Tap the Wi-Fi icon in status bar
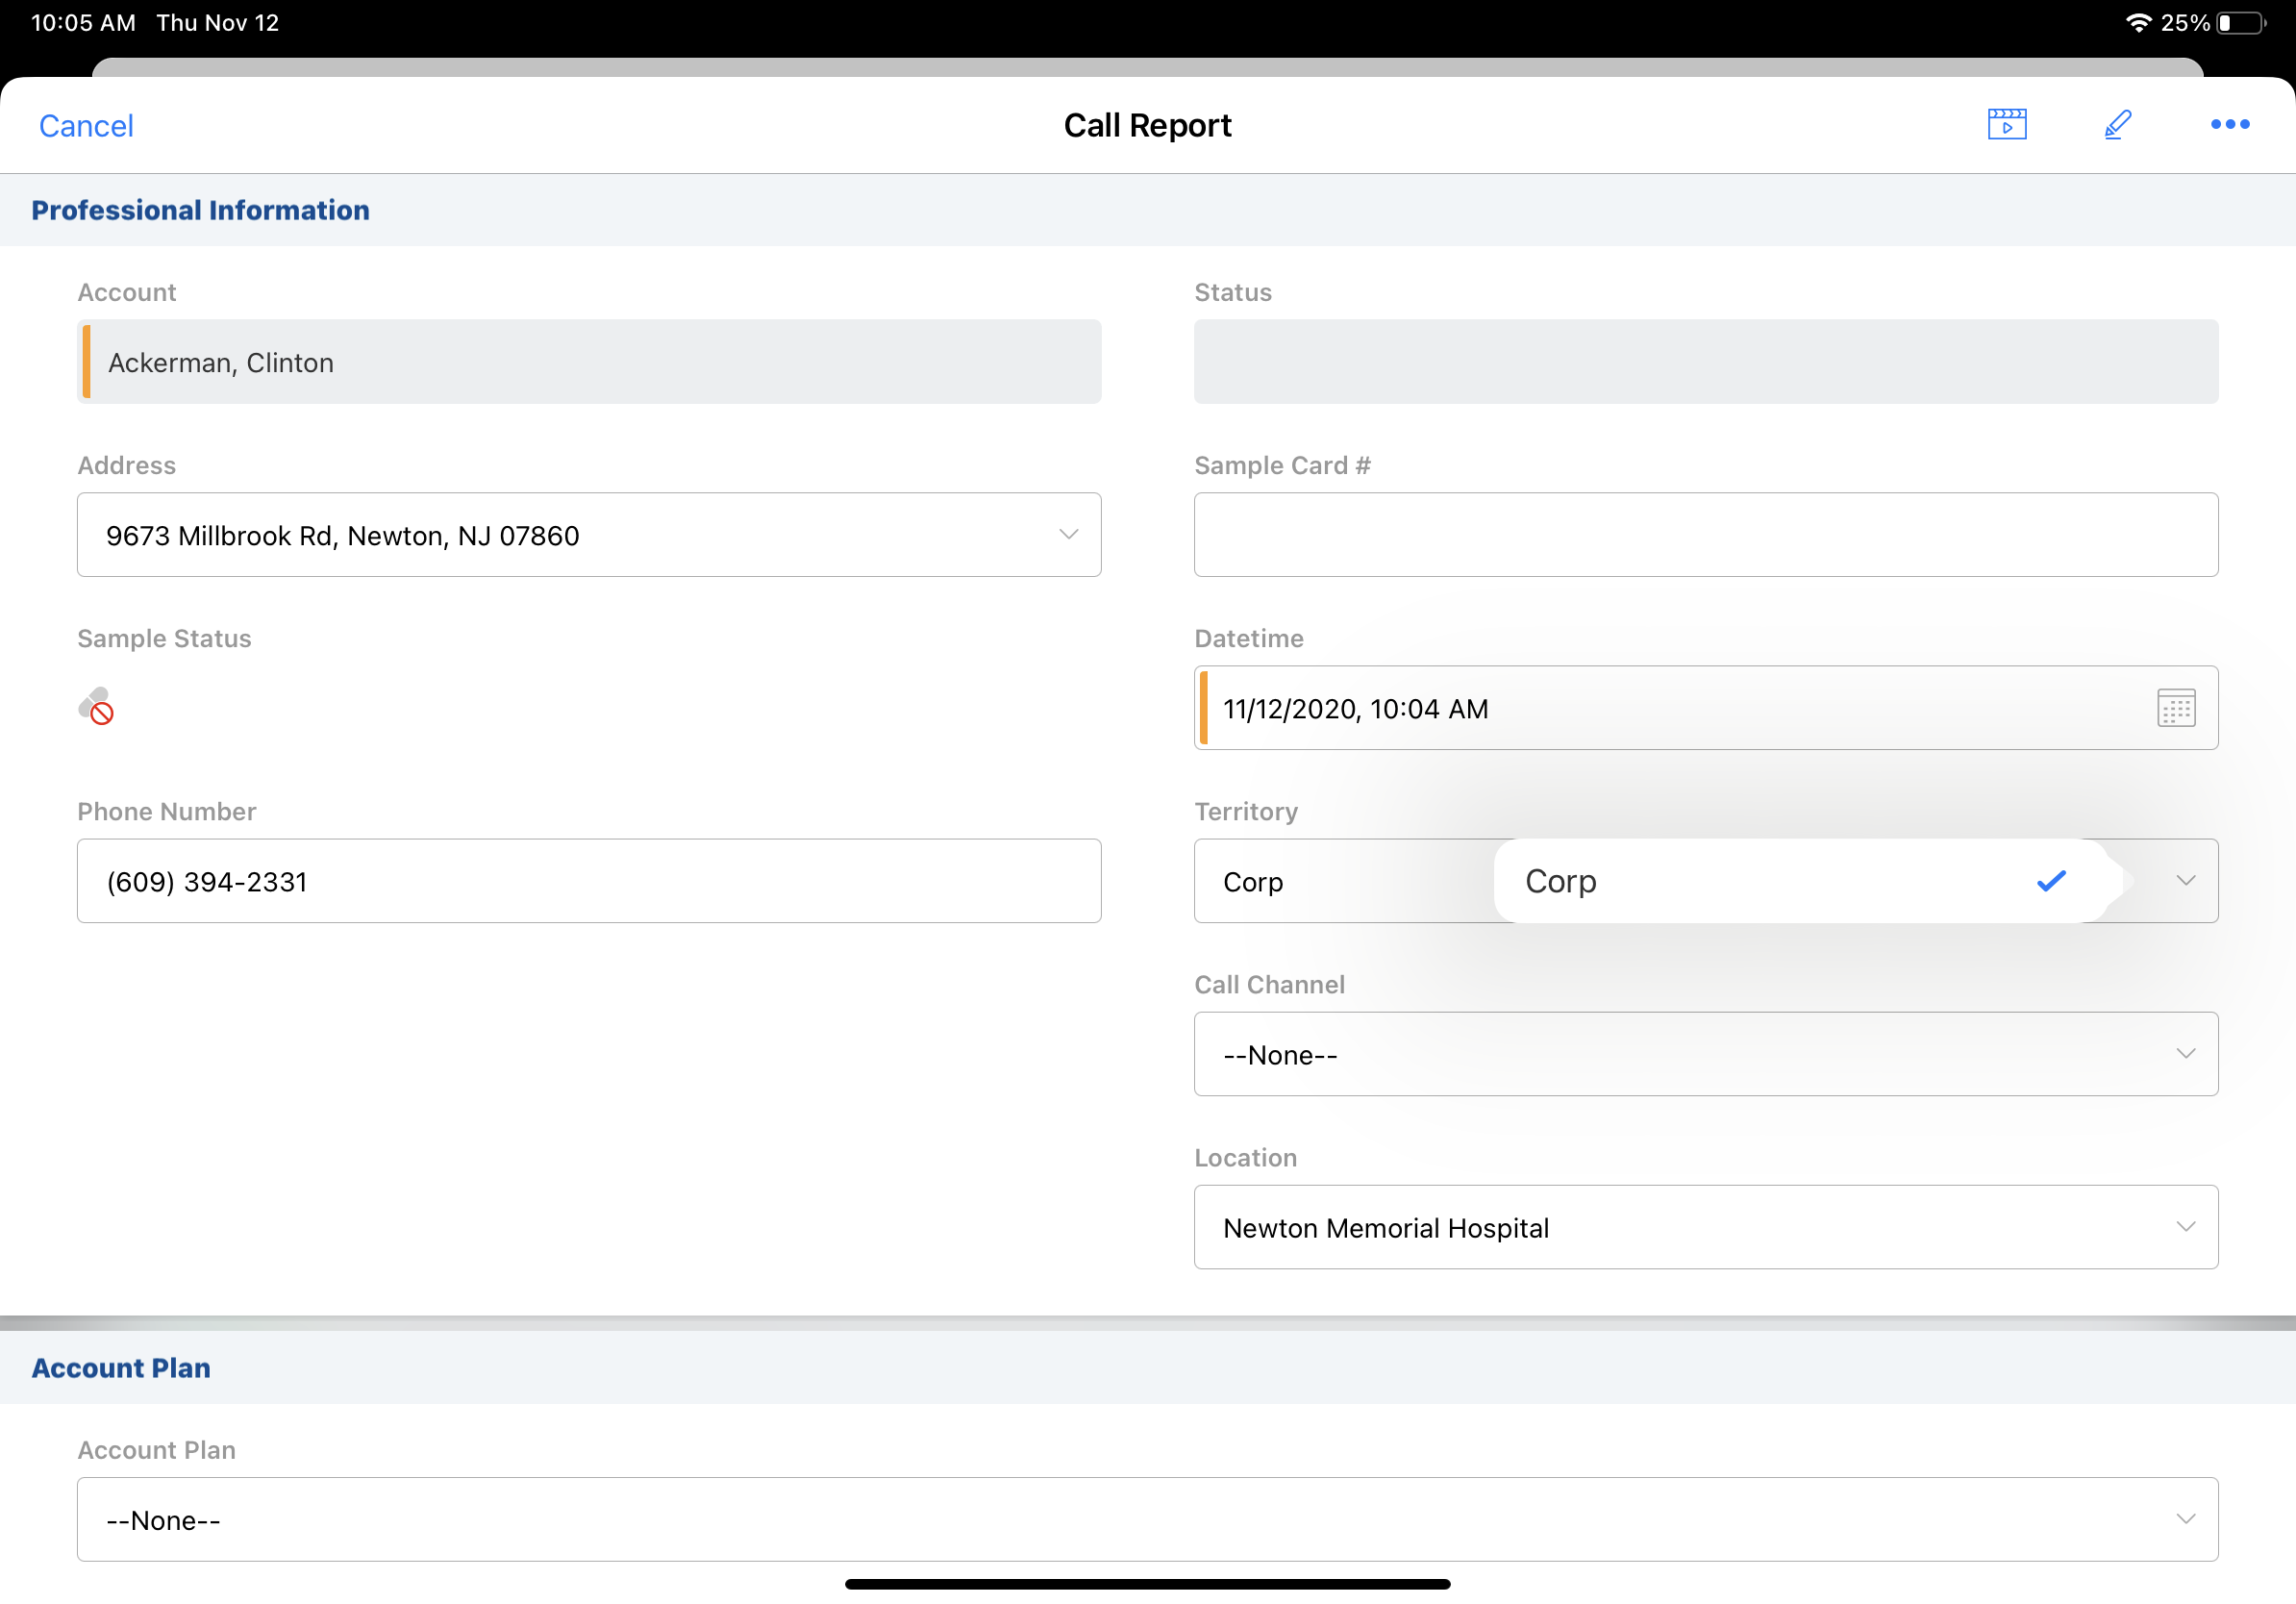The height and width of the screenshot is (1604, 2296). 2137,23
